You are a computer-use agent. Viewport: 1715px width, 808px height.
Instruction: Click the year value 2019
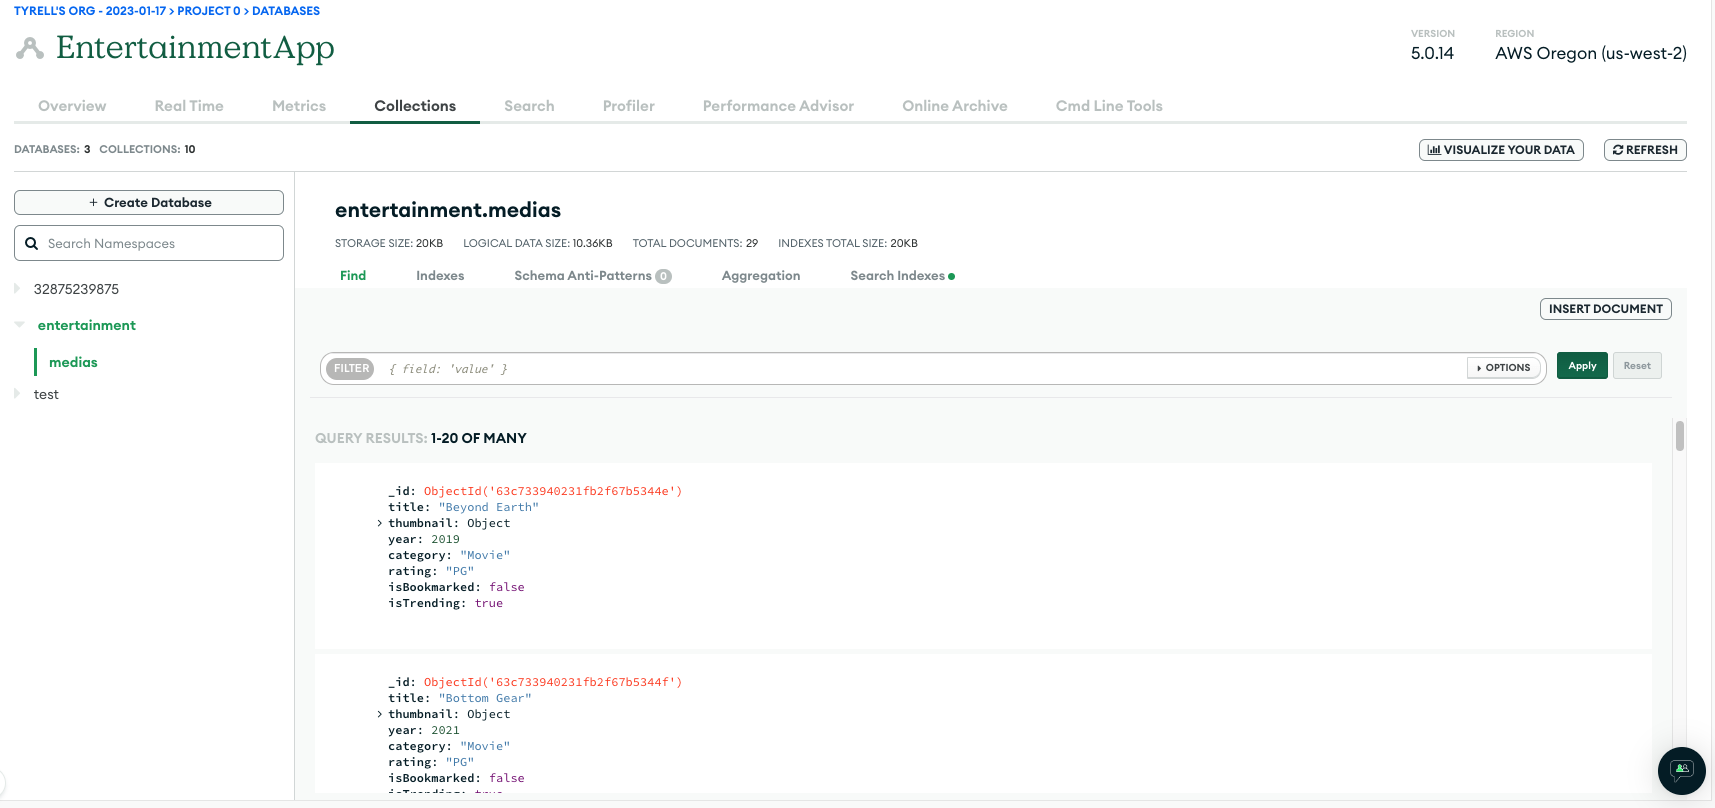446,539
